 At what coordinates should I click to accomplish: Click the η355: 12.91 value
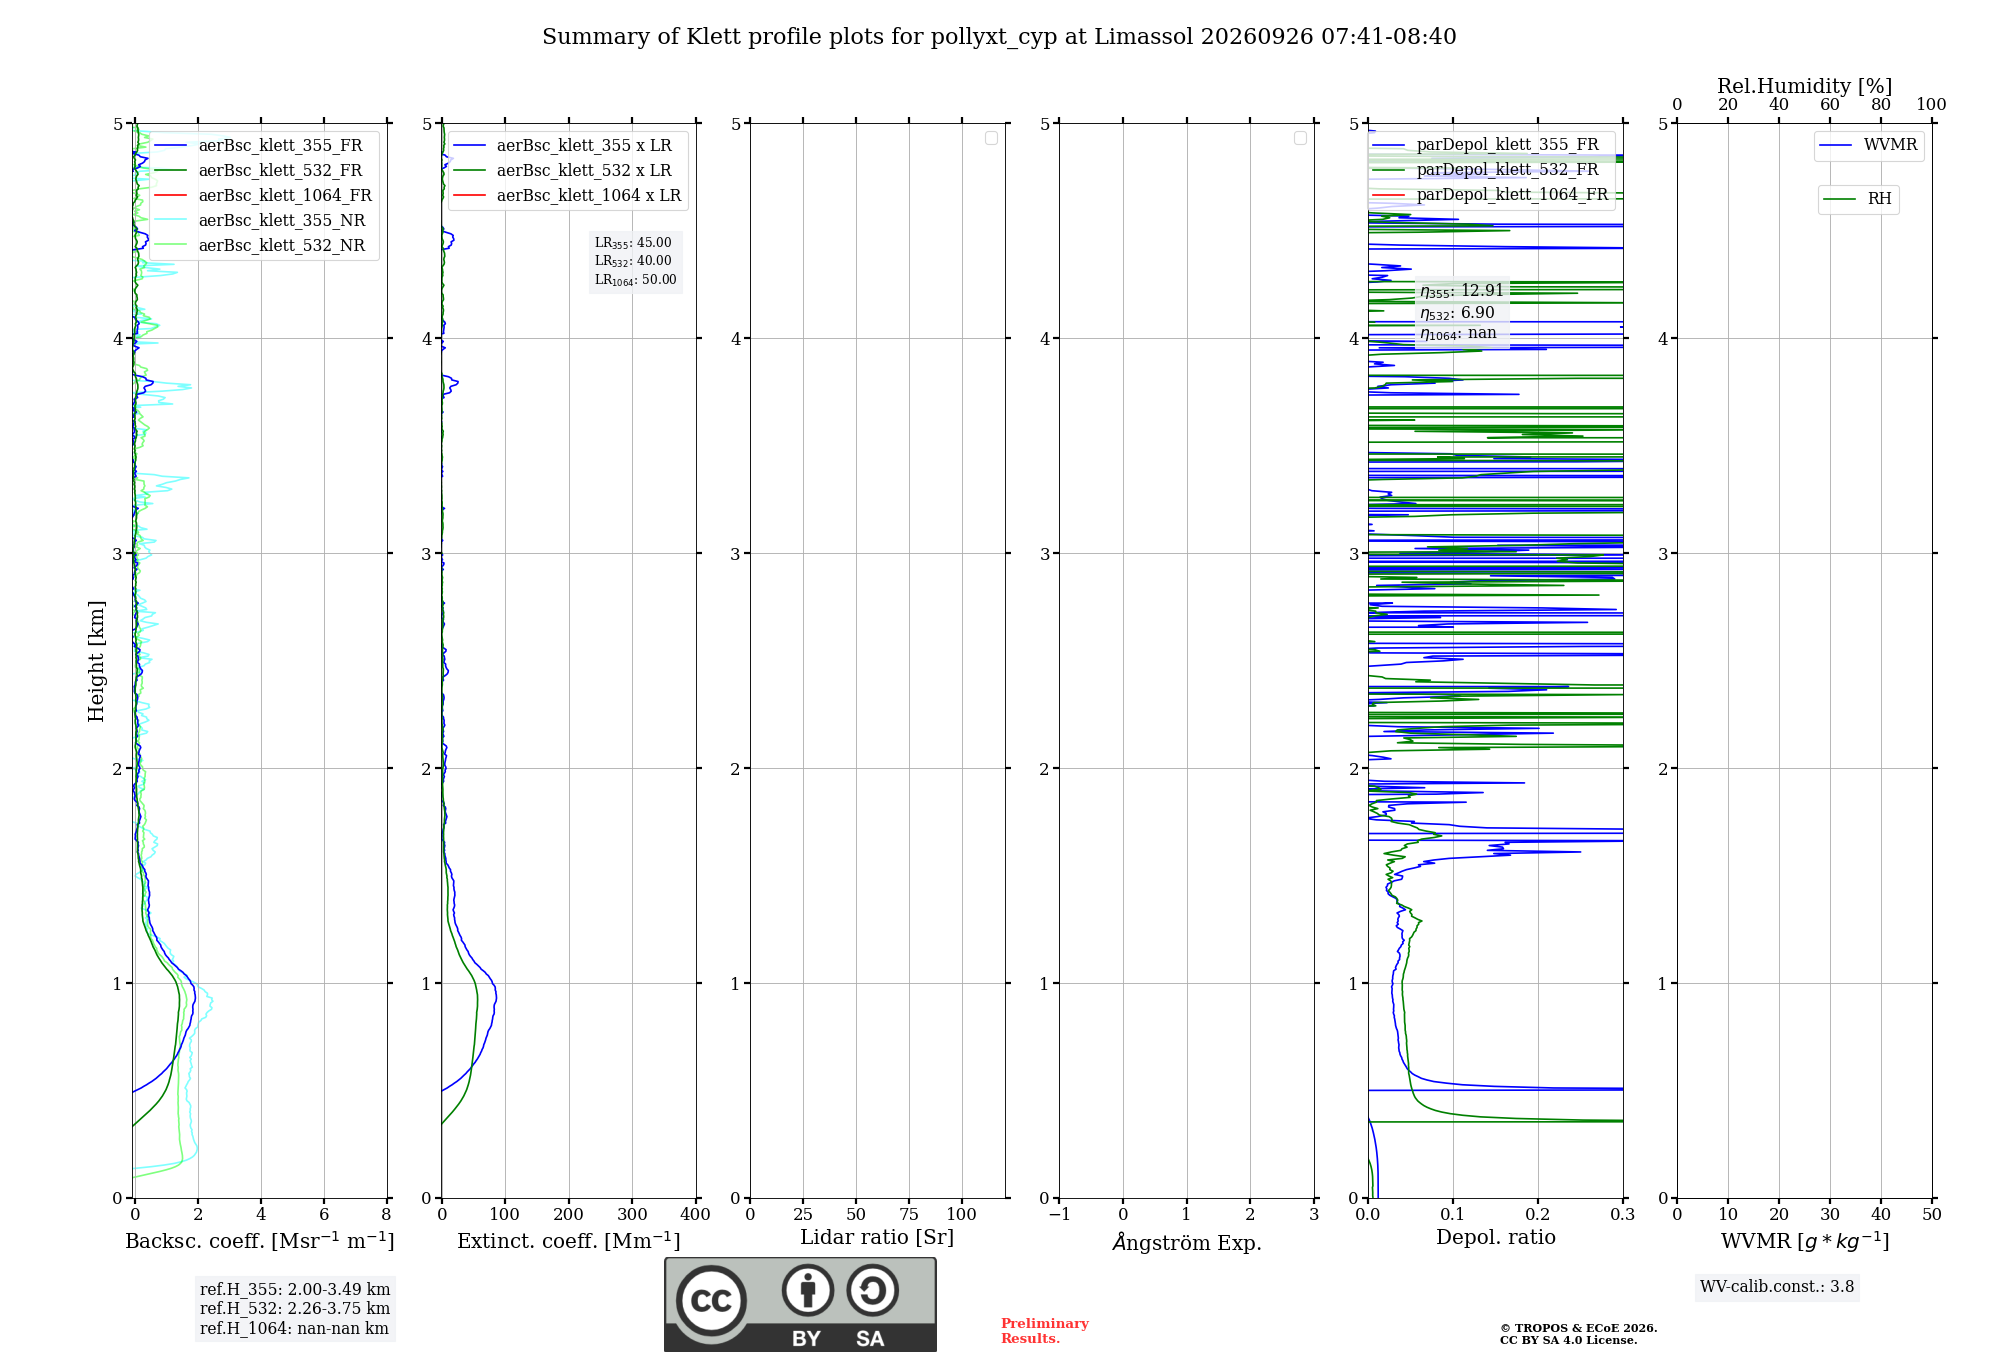(1462, 291)
